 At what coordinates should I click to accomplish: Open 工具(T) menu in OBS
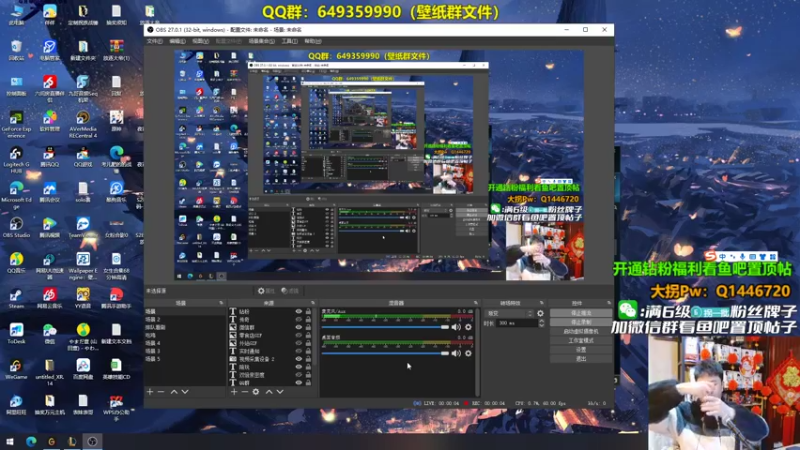[x=289, y=41]
